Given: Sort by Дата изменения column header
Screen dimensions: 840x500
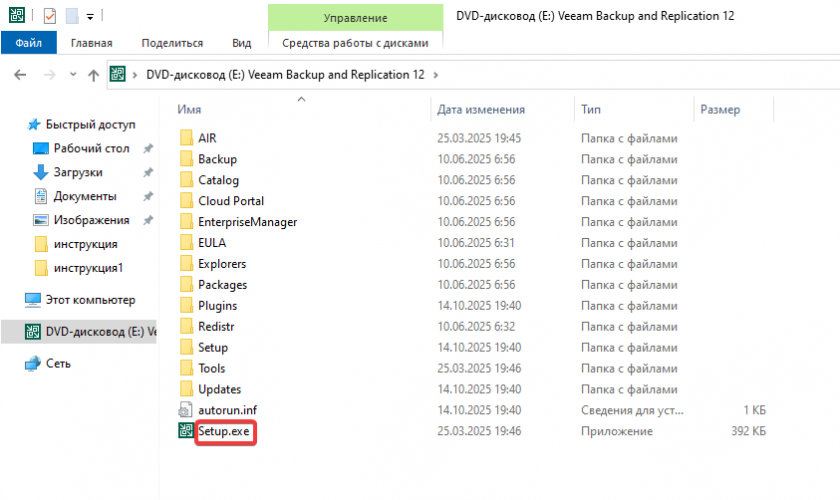Looking at the screenshot, I should click(x=481, y=109).
